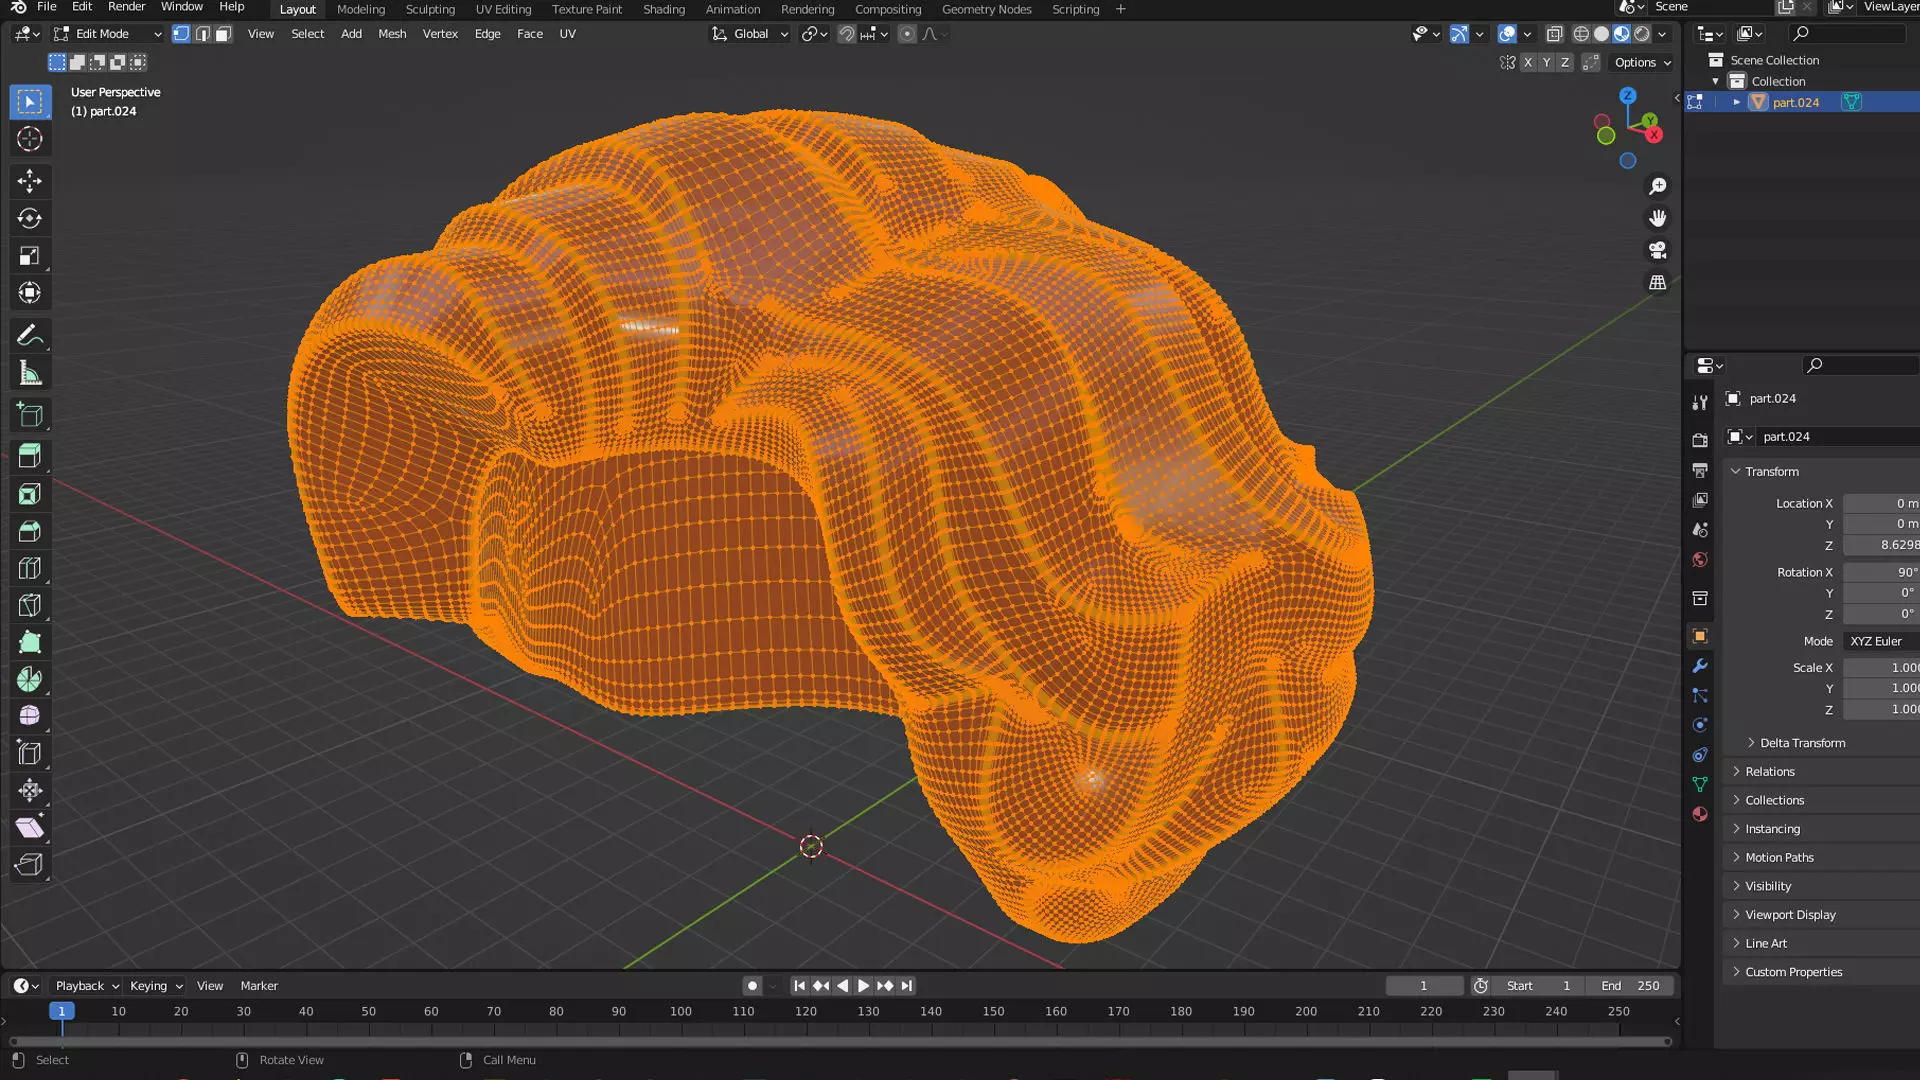Open the Modifier properties wrench tab

coord(1699,666)
